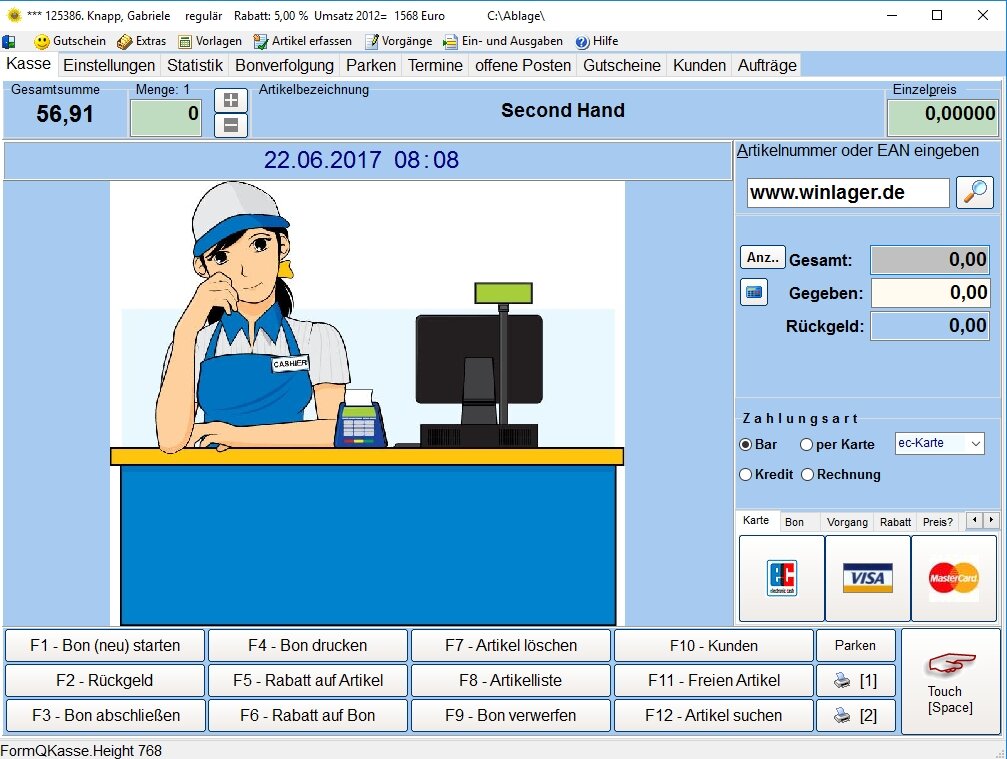This screenshot has height=759, width=1007.
Task: Click inside the Artikelnummer input field
Action: tap(845, 192)
